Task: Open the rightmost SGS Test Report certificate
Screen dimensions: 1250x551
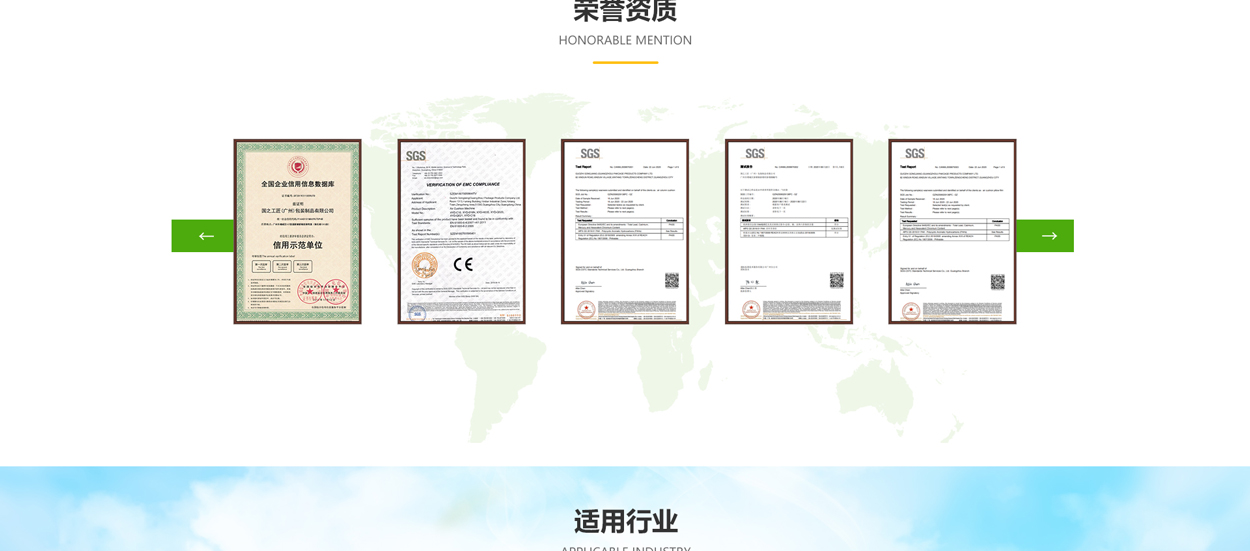Action: pyautogui.click(x=952, y=231)
